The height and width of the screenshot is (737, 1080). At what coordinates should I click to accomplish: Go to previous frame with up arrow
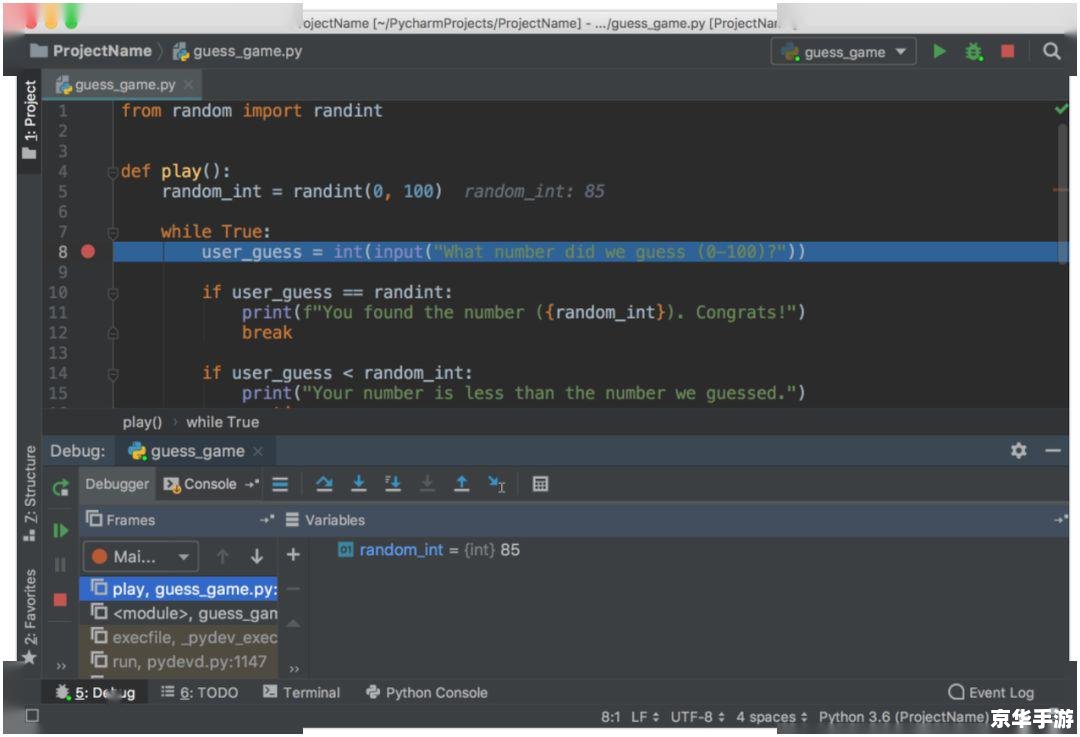[x=222, y=556]
